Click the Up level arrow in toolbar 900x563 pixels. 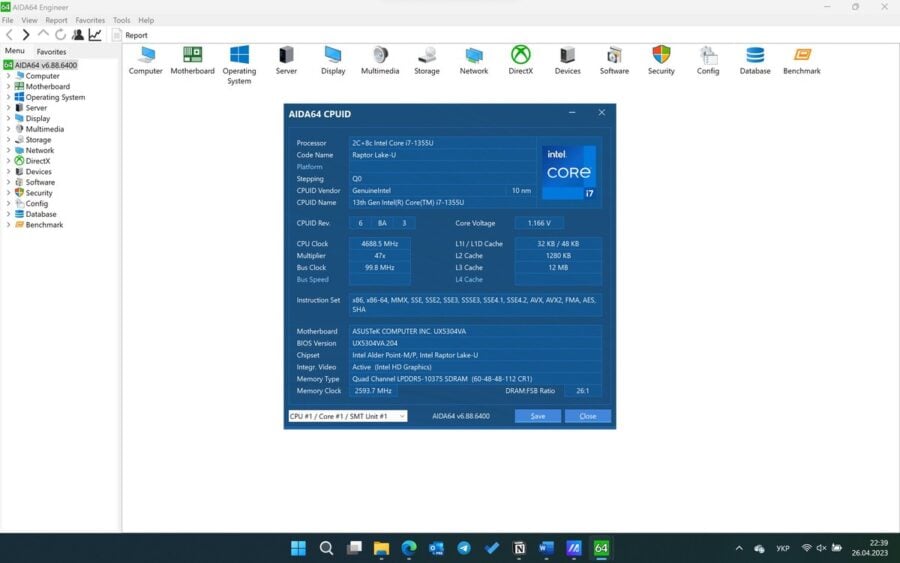[43, 35]
